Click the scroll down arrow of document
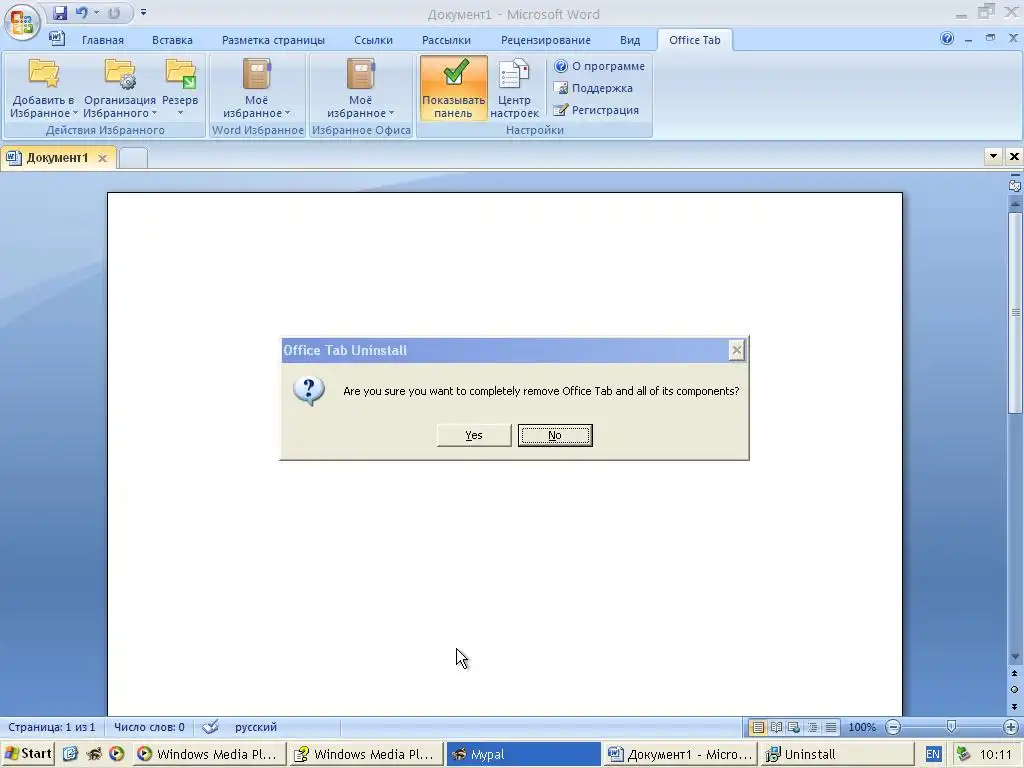 pos(1014,656)
